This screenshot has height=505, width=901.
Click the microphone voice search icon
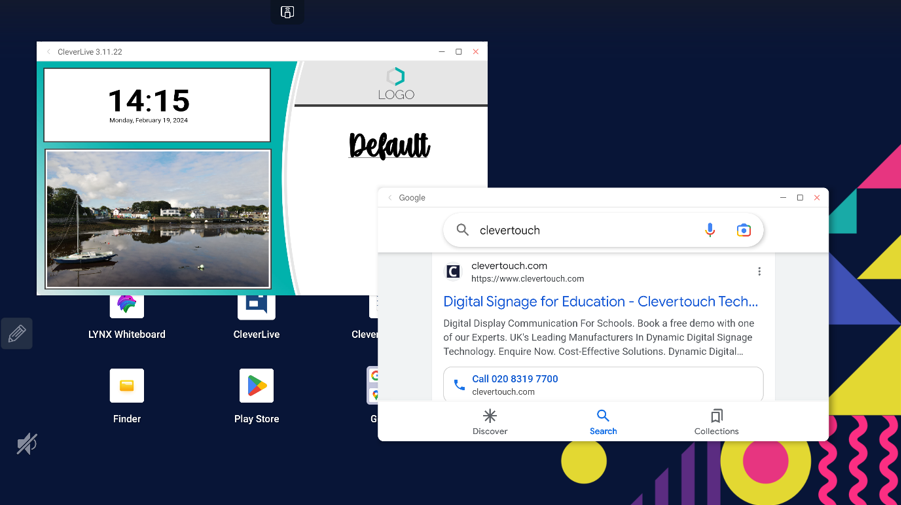click(710, 230)
